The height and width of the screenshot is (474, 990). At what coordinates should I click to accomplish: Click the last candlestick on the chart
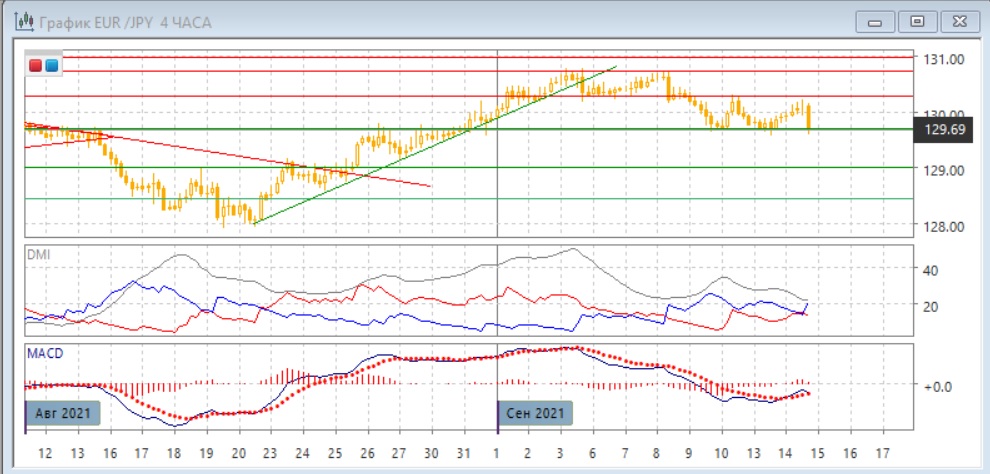pos(809,118)
